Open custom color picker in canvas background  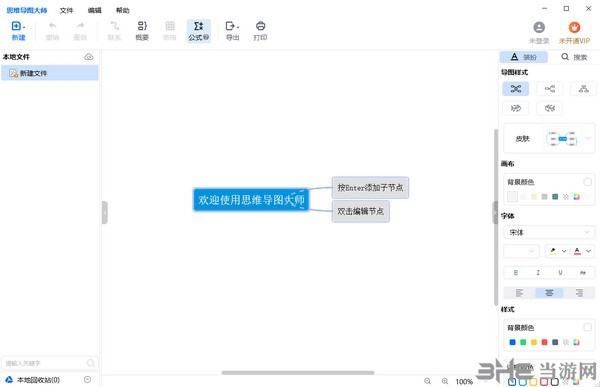pyautogui.click(x=576, y=196)
